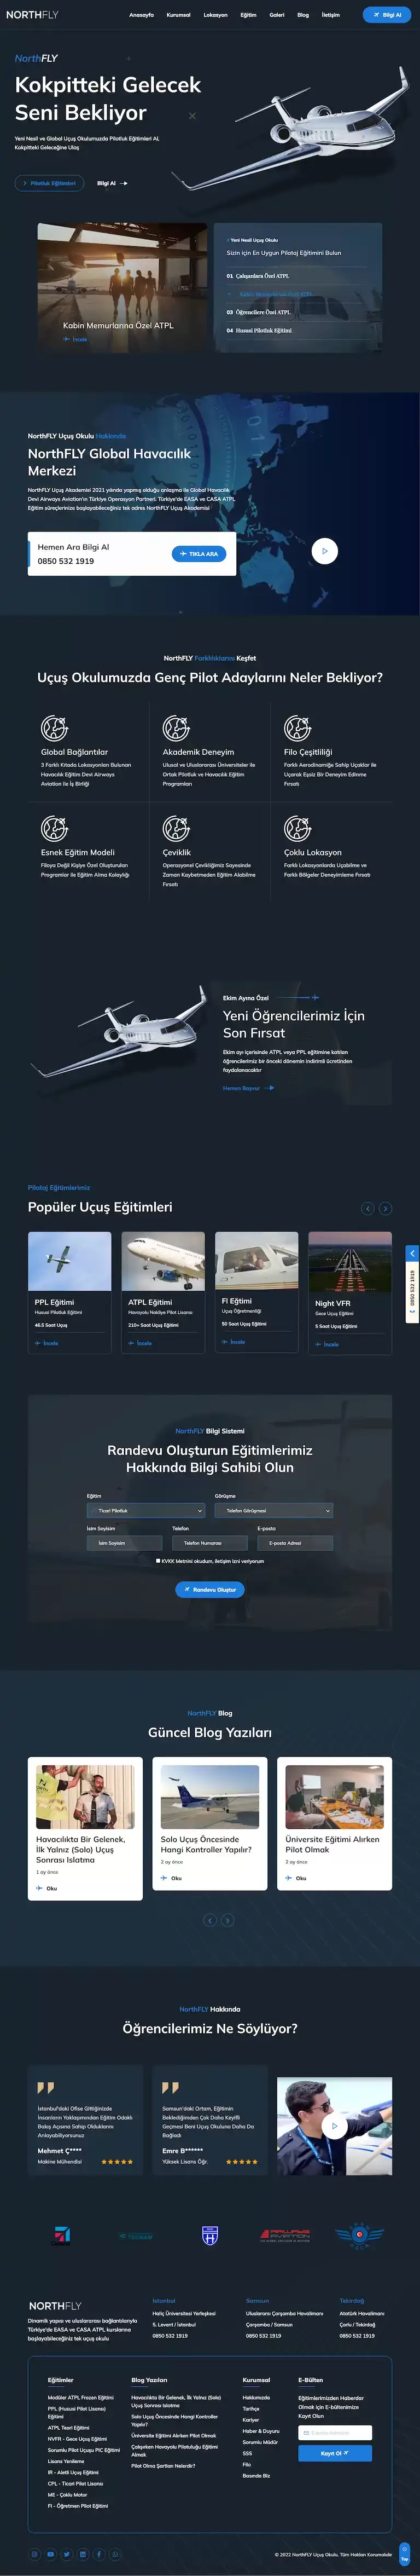Click İncele under PPL Eğitimi
The image size is (420, 2576).
(x=47, y=1343)
